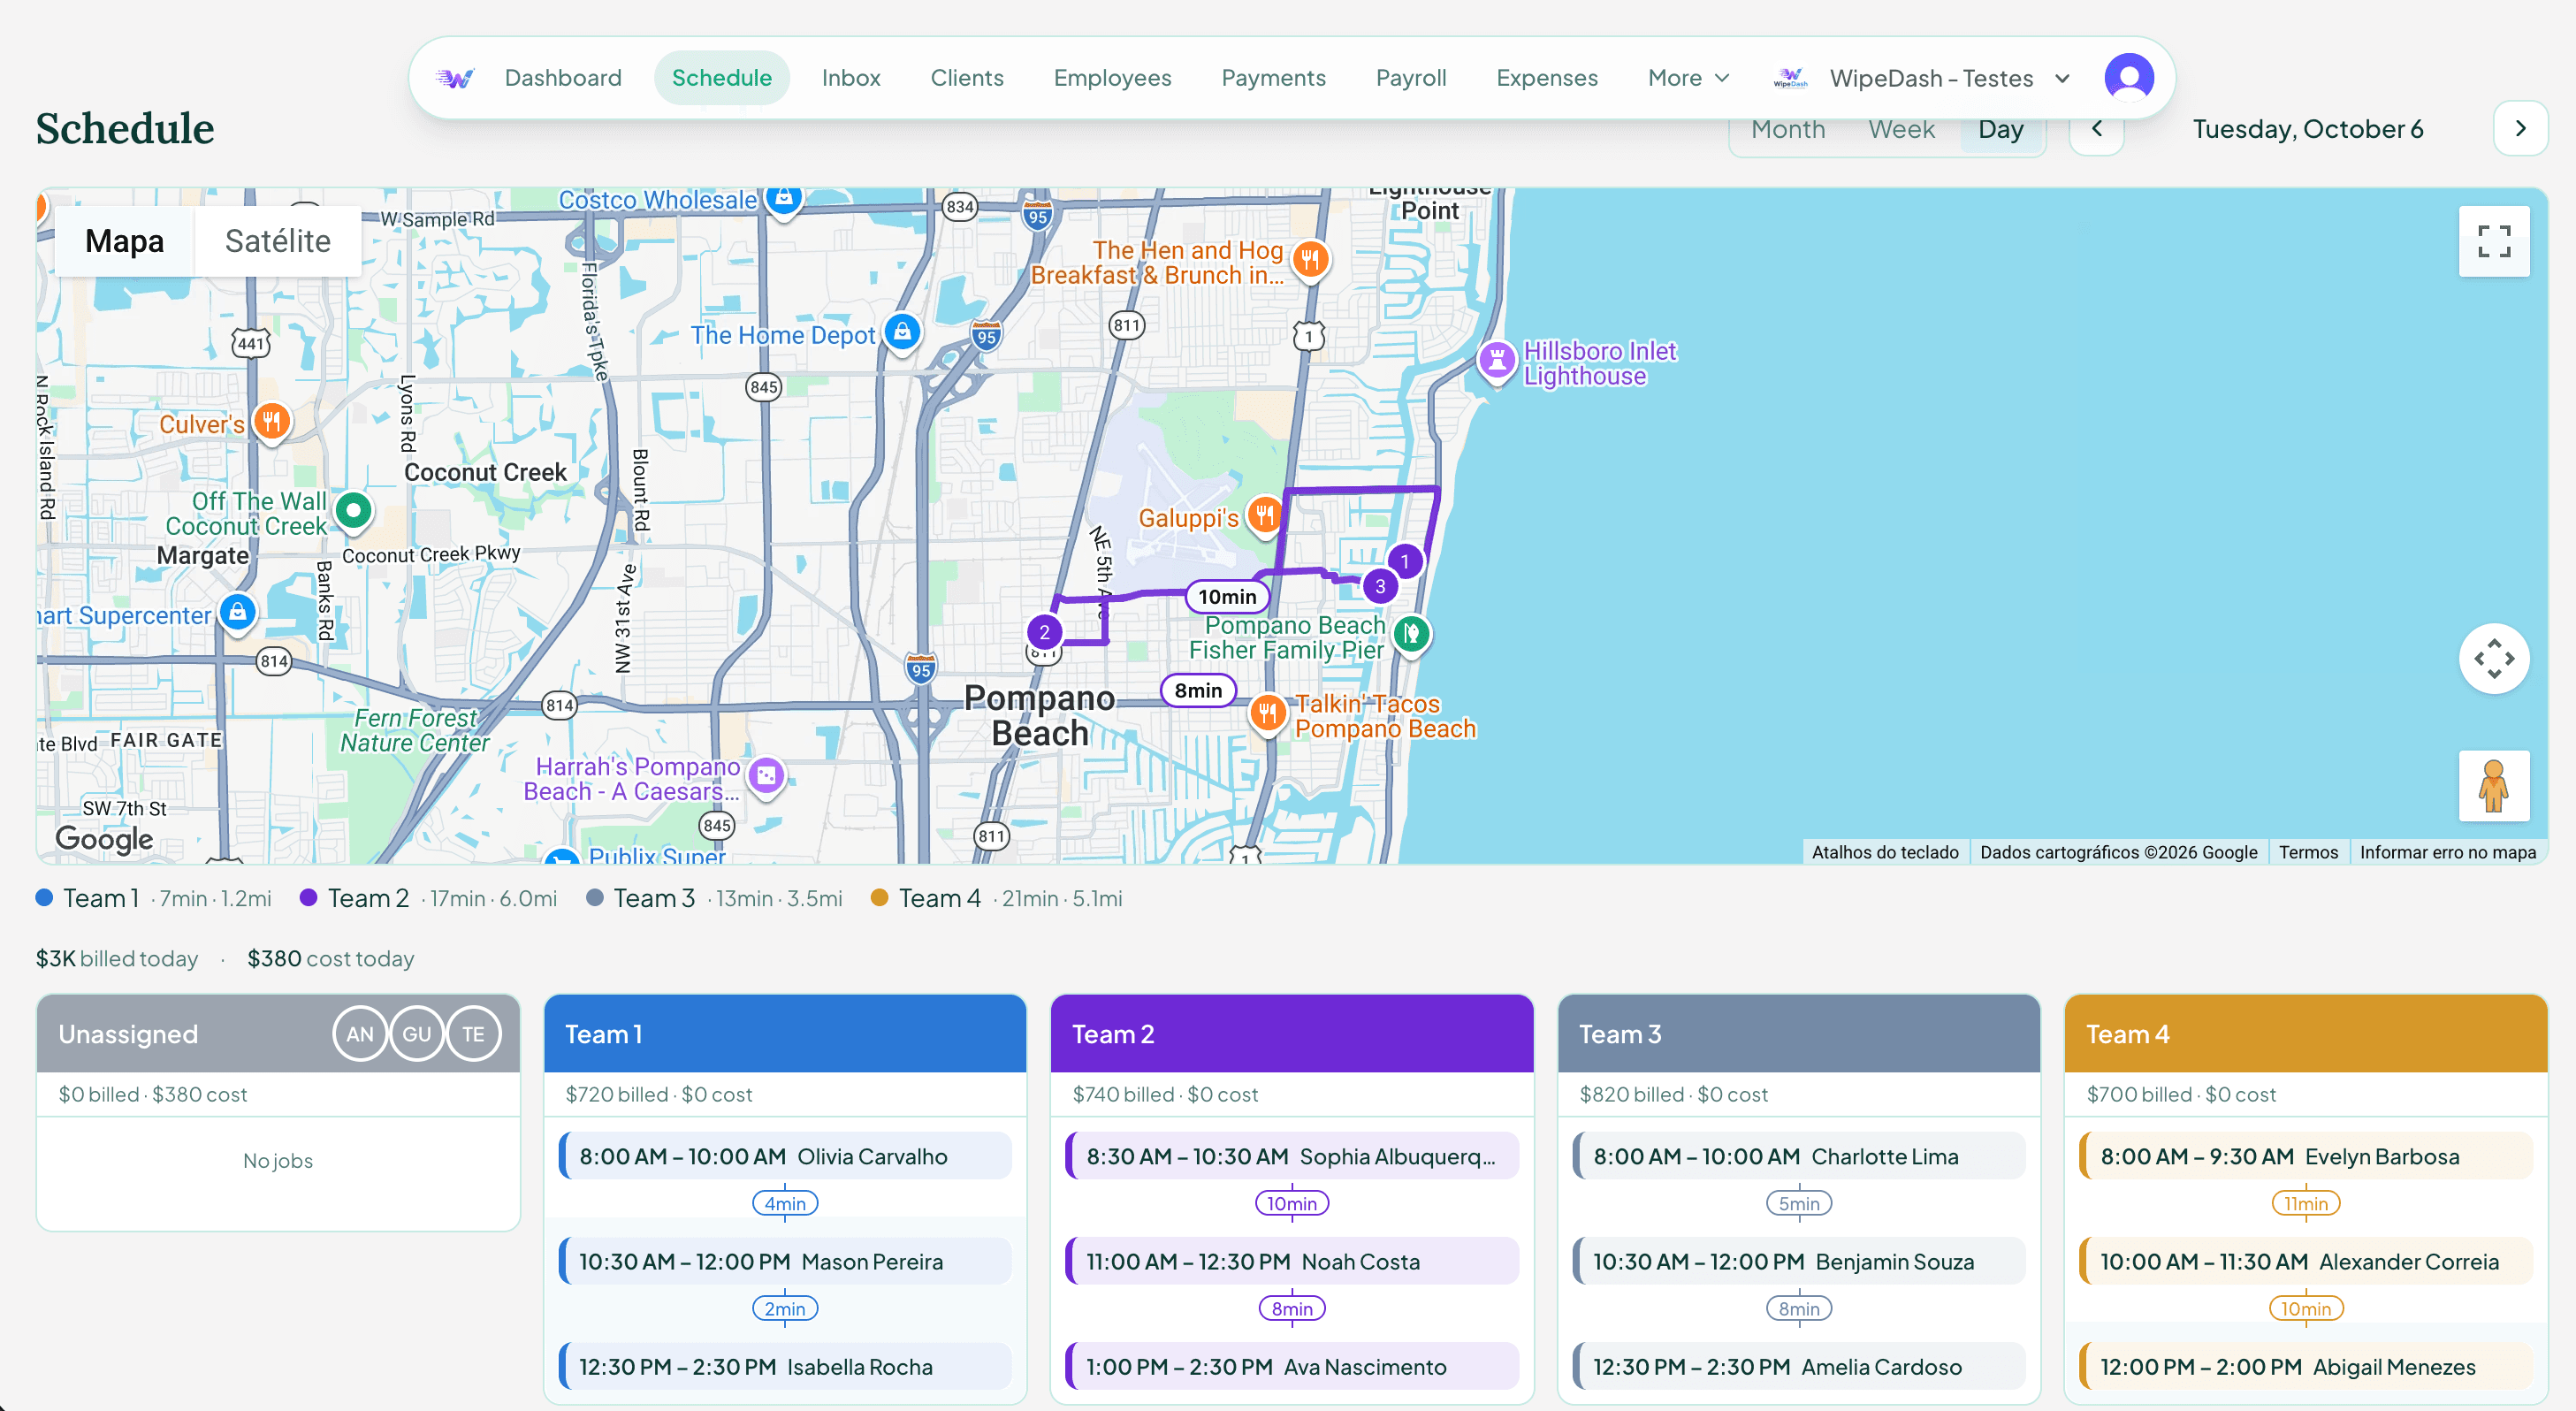2576x1411 pixels.
Task: Switch schedule to Week view
Action: click(1901, 129)
